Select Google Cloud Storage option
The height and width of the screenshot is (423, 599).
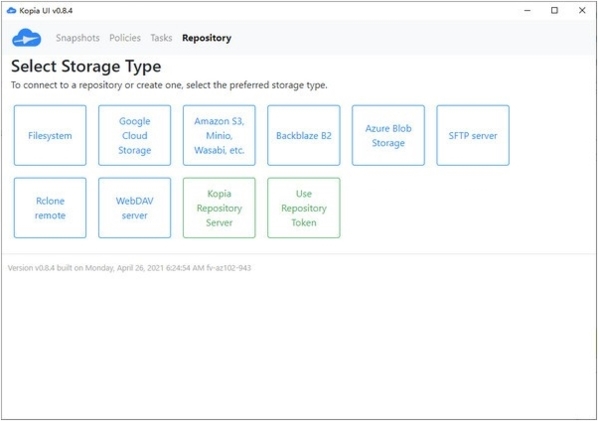134,136
